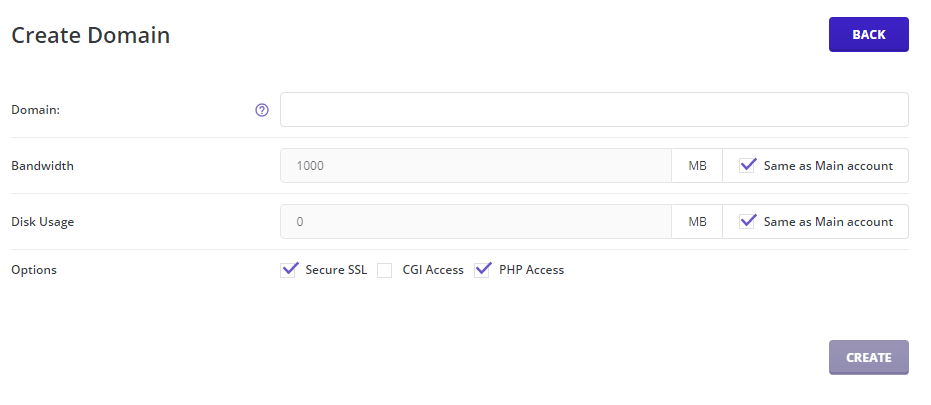Go back using the BACK button
The height and width of the screenshot is (405, 931).
pyautogui.click(x=868, y=34)
